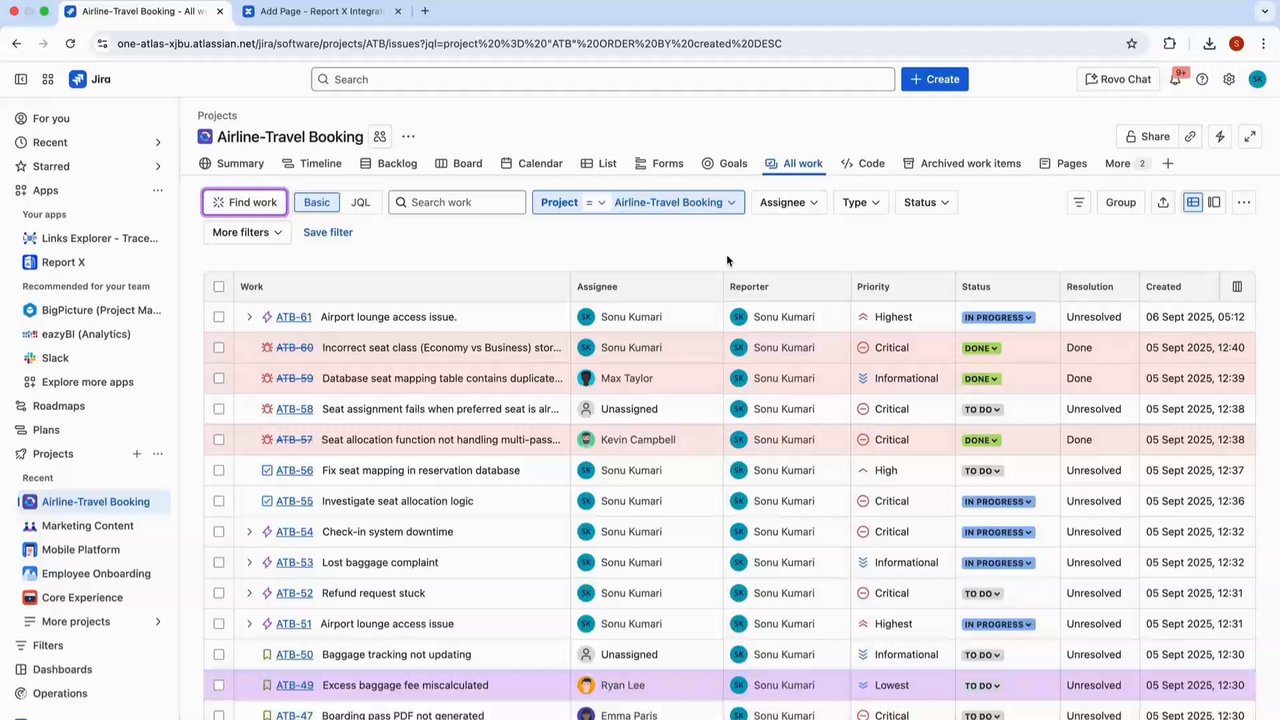
Task: Click the filter lines icon left of Group
Action: tap(1079, 202)
